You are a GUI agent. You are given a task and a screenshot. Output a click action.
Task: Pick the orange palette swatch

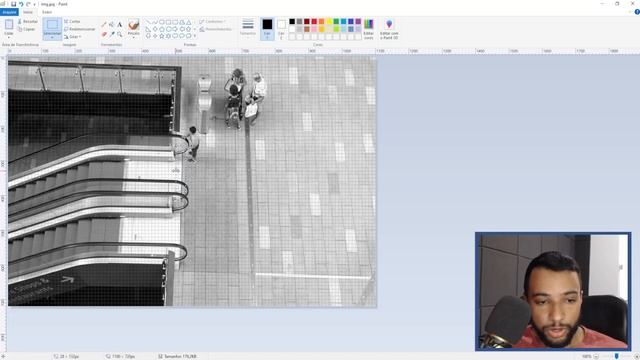pos(322,22)
